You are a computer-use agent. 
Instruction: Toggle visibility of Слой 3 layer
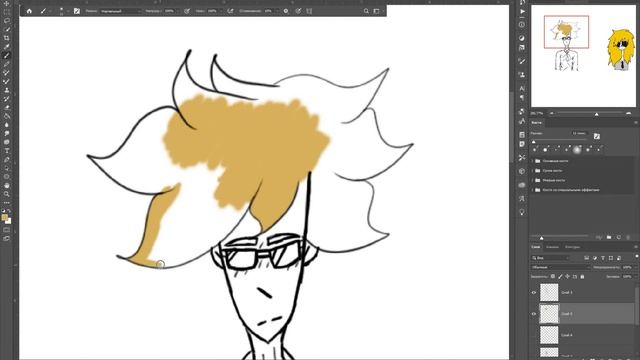[x=534, y=293]
